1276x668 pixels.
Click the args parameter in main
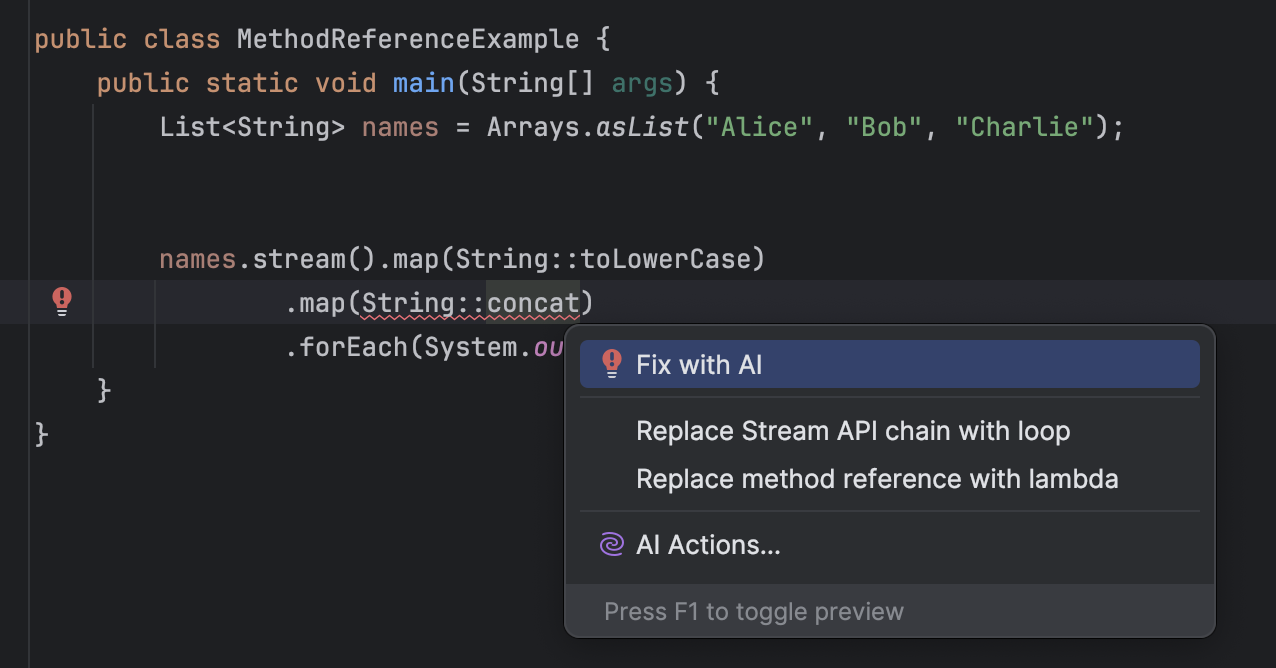pos(642,83)
